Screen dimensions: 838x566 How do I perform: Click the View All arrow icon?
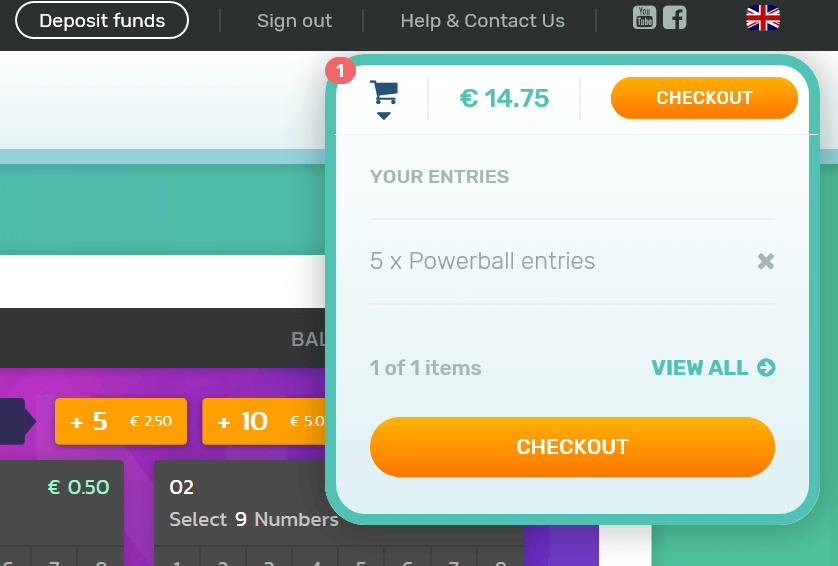(x=766, y=368)
